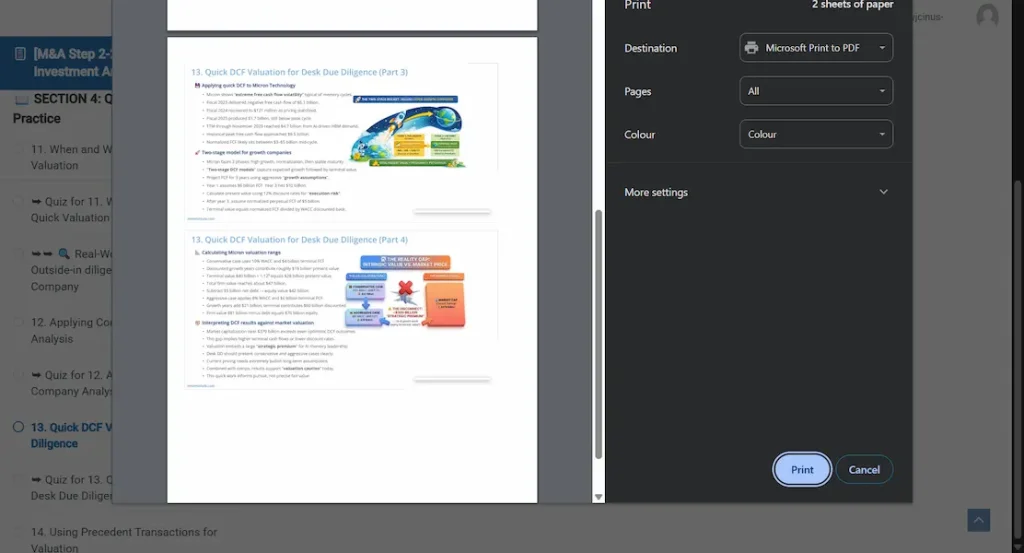Open the Destination dropdown
1024x553 pixels.
[816, 48]
